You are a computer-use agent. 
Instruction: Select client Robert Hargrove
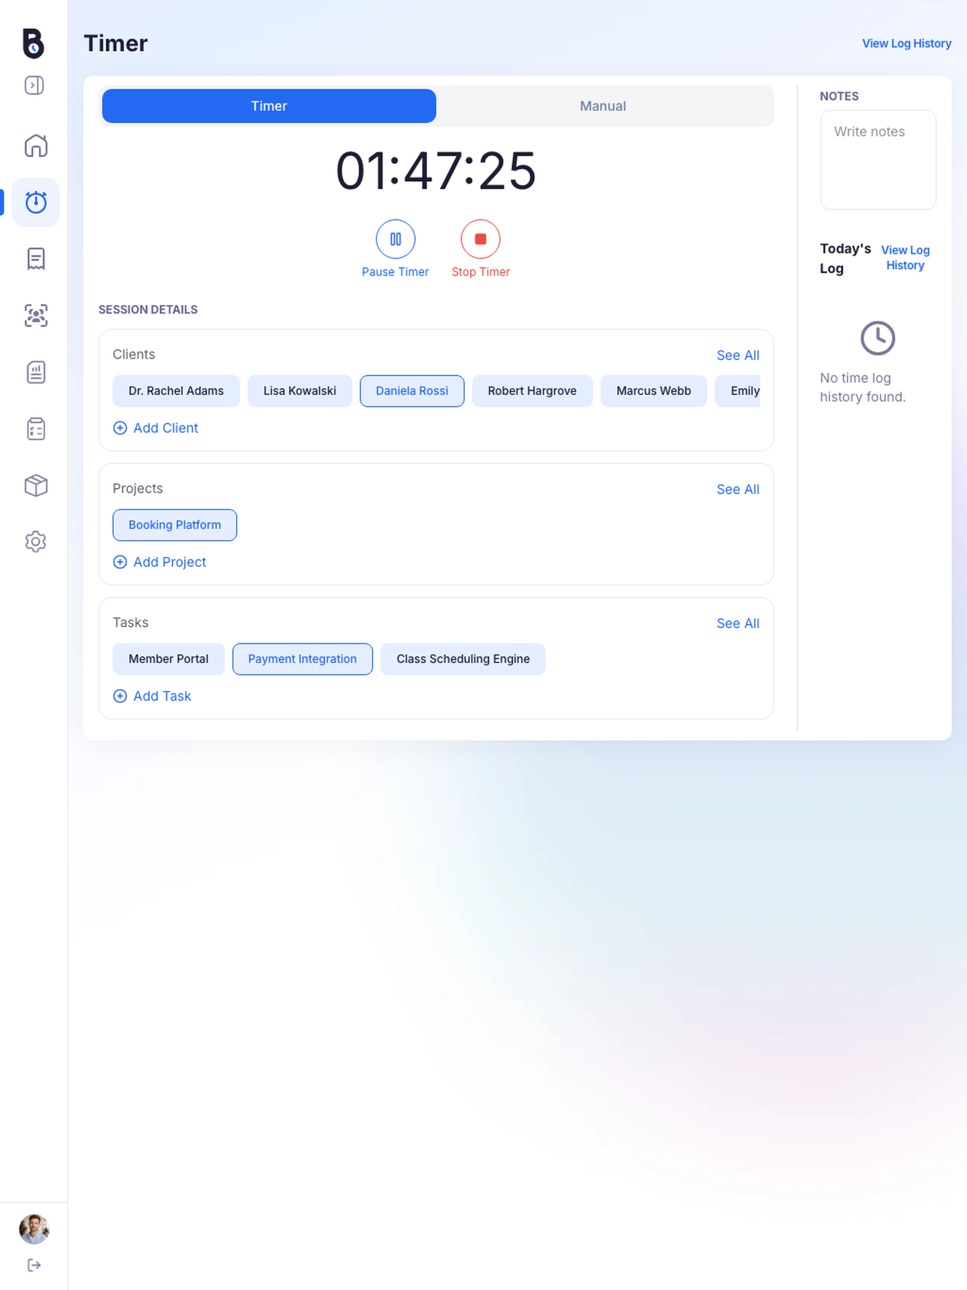pyautogui.click(x=532, y=391)
